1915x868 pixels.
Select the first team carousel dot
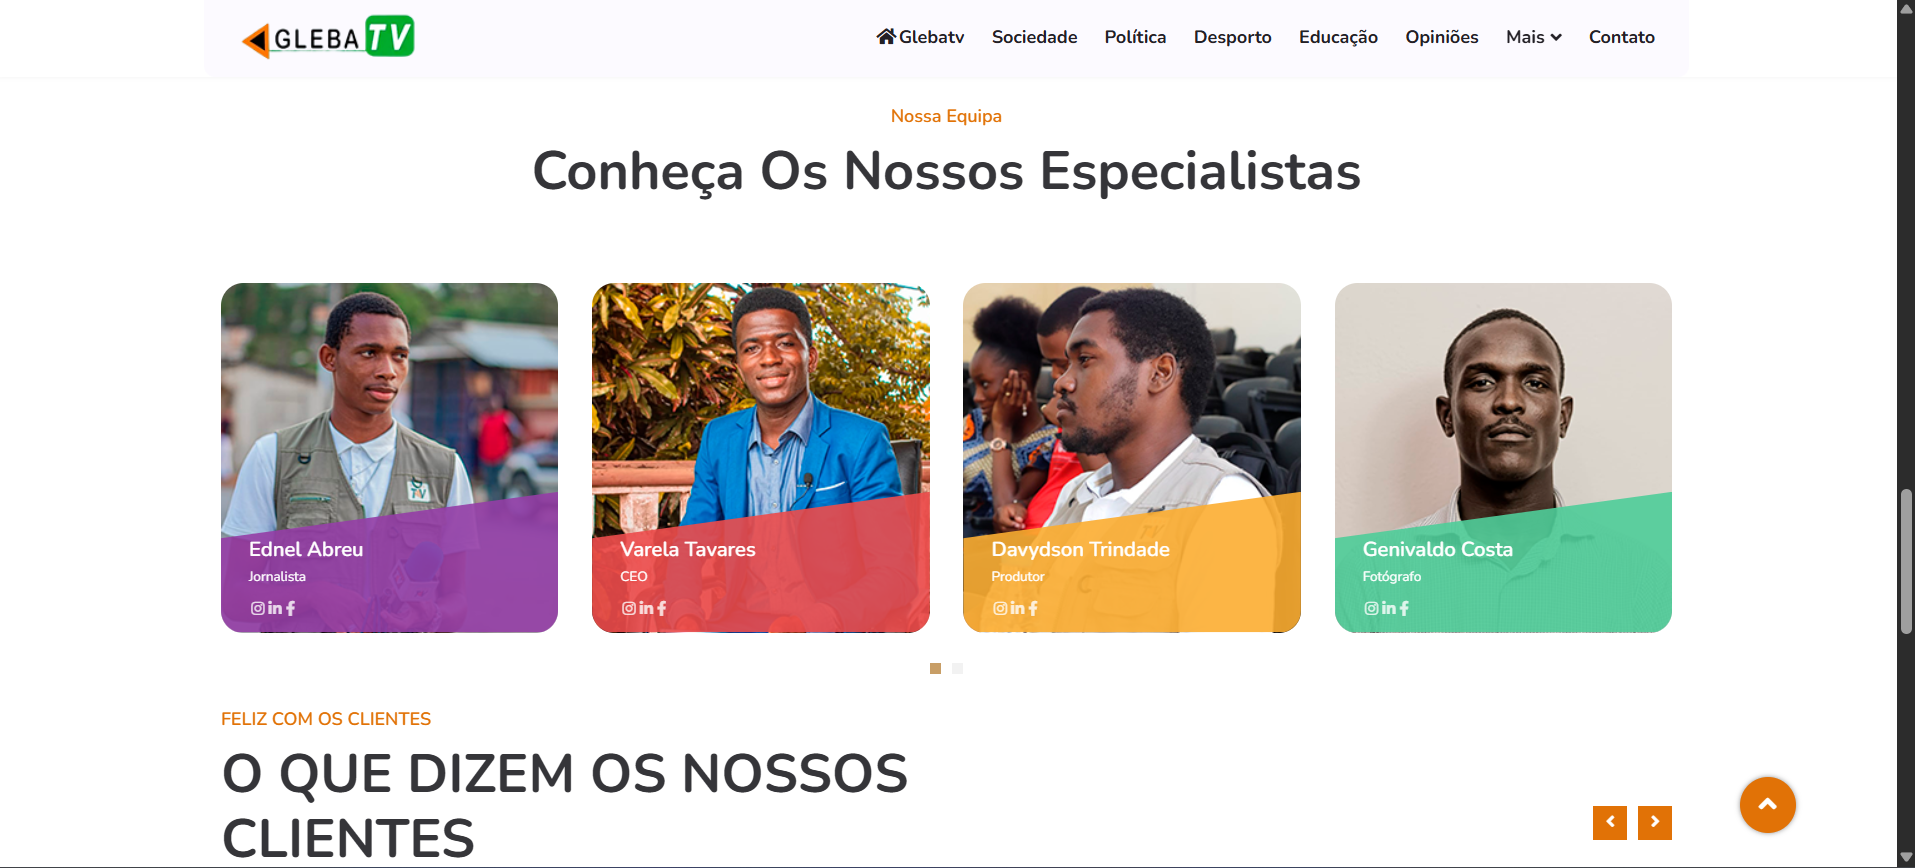tap(935, 668)
